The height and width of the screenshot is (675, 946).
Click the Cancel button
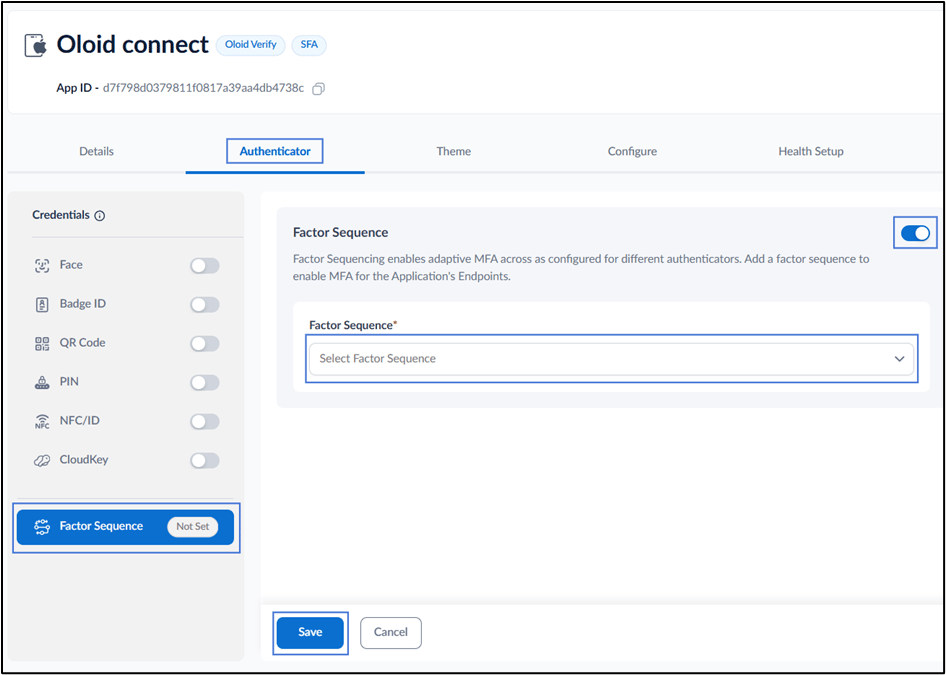click(391, 632)
